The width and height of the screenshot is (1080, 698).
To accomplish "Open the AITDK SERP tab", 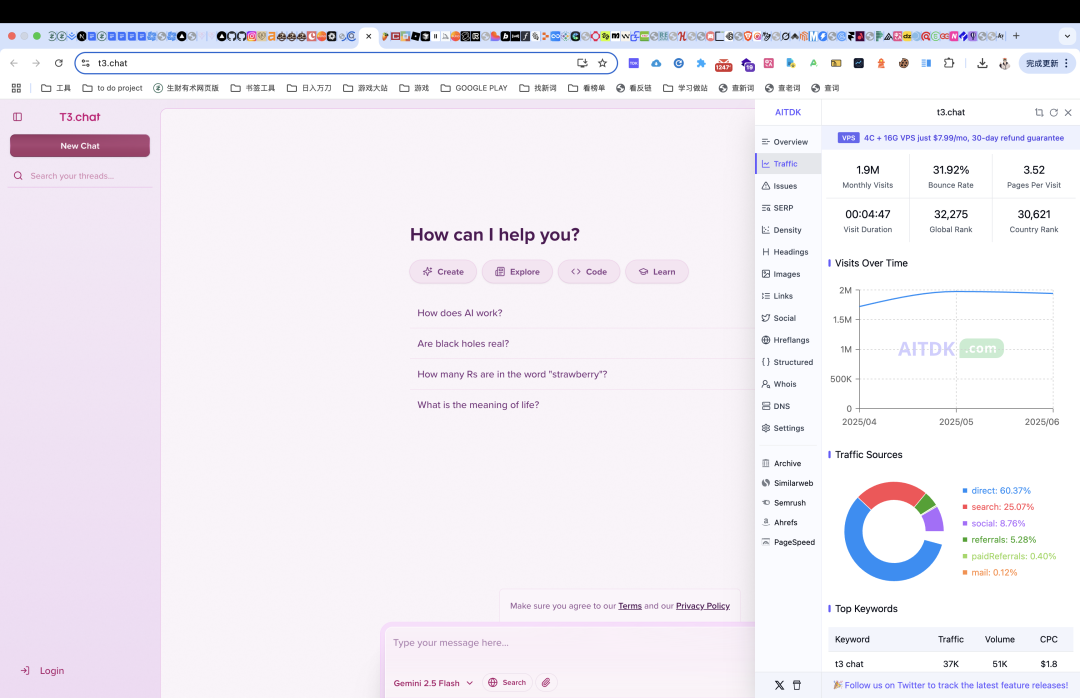I will tap(788, 208).
